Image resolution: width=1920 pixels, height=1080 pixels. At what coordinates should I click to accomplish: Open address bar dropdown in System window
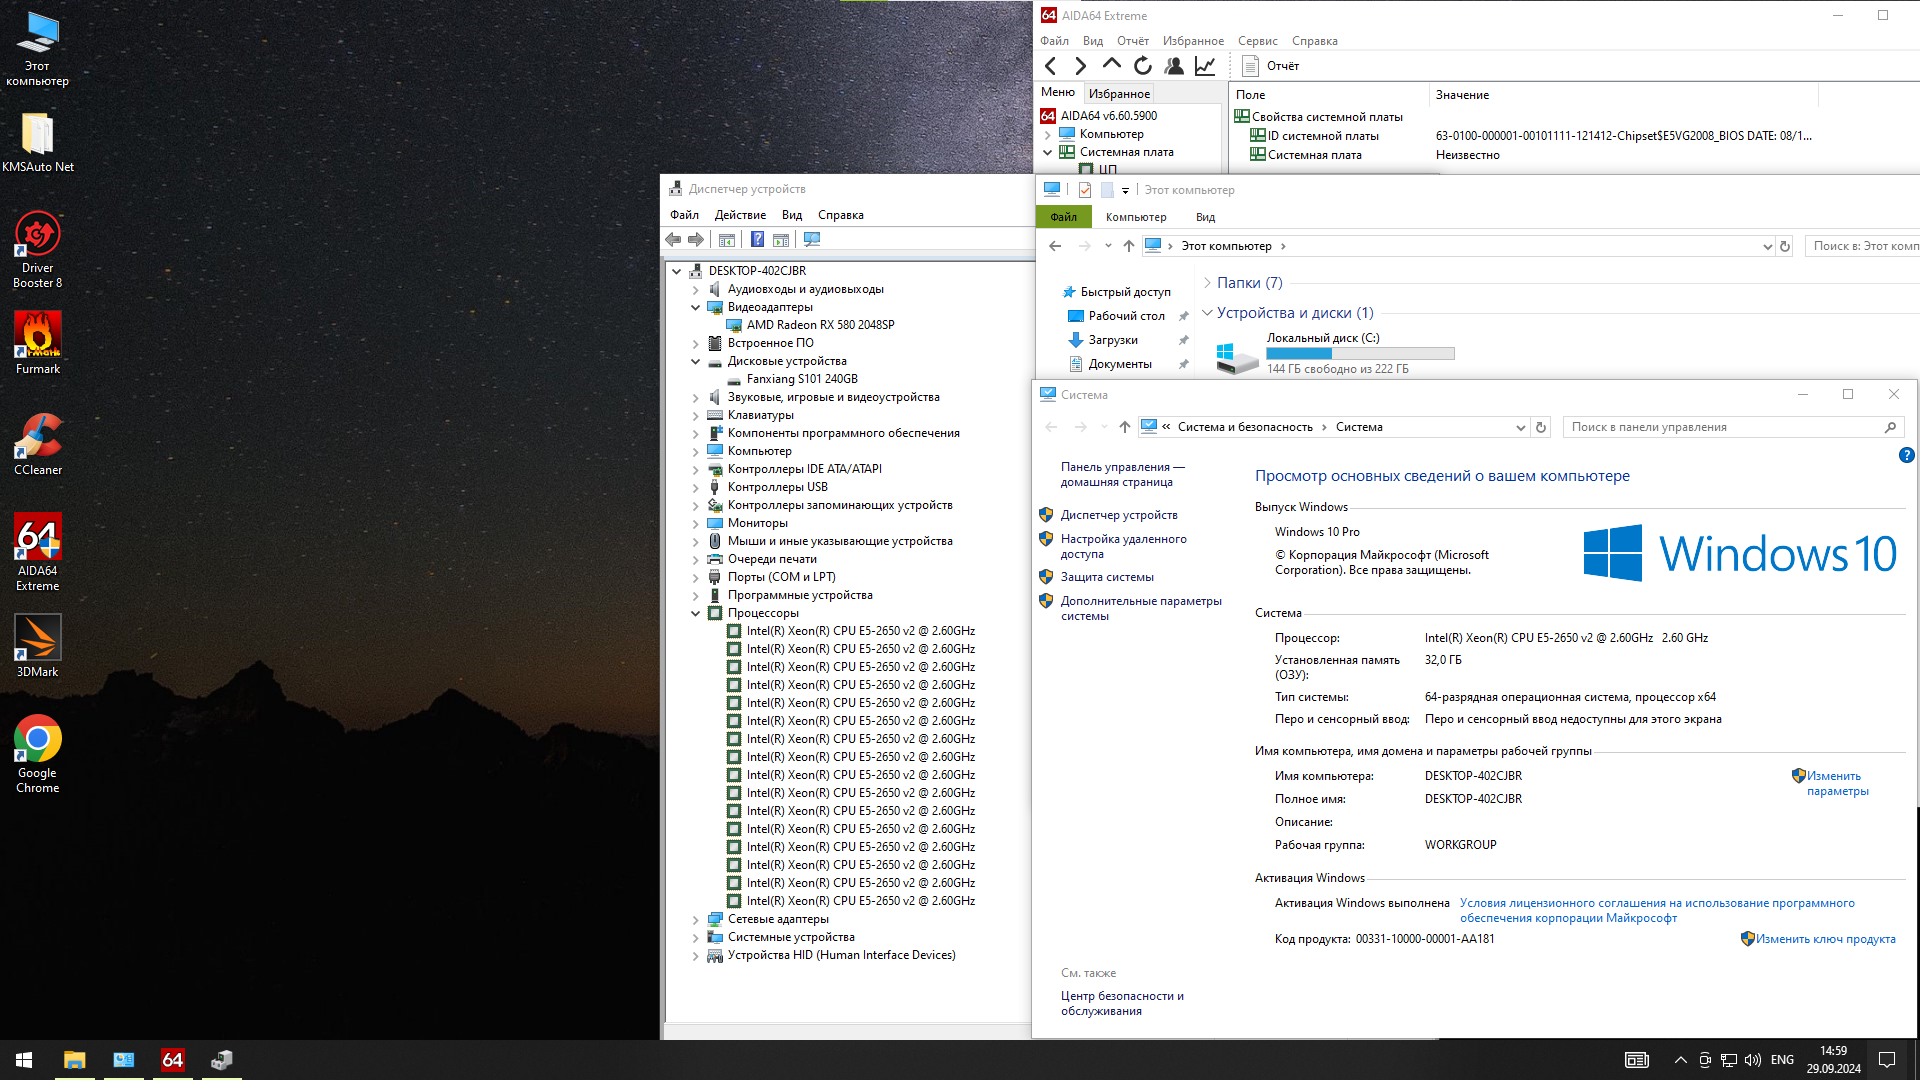coord(1520,427)
